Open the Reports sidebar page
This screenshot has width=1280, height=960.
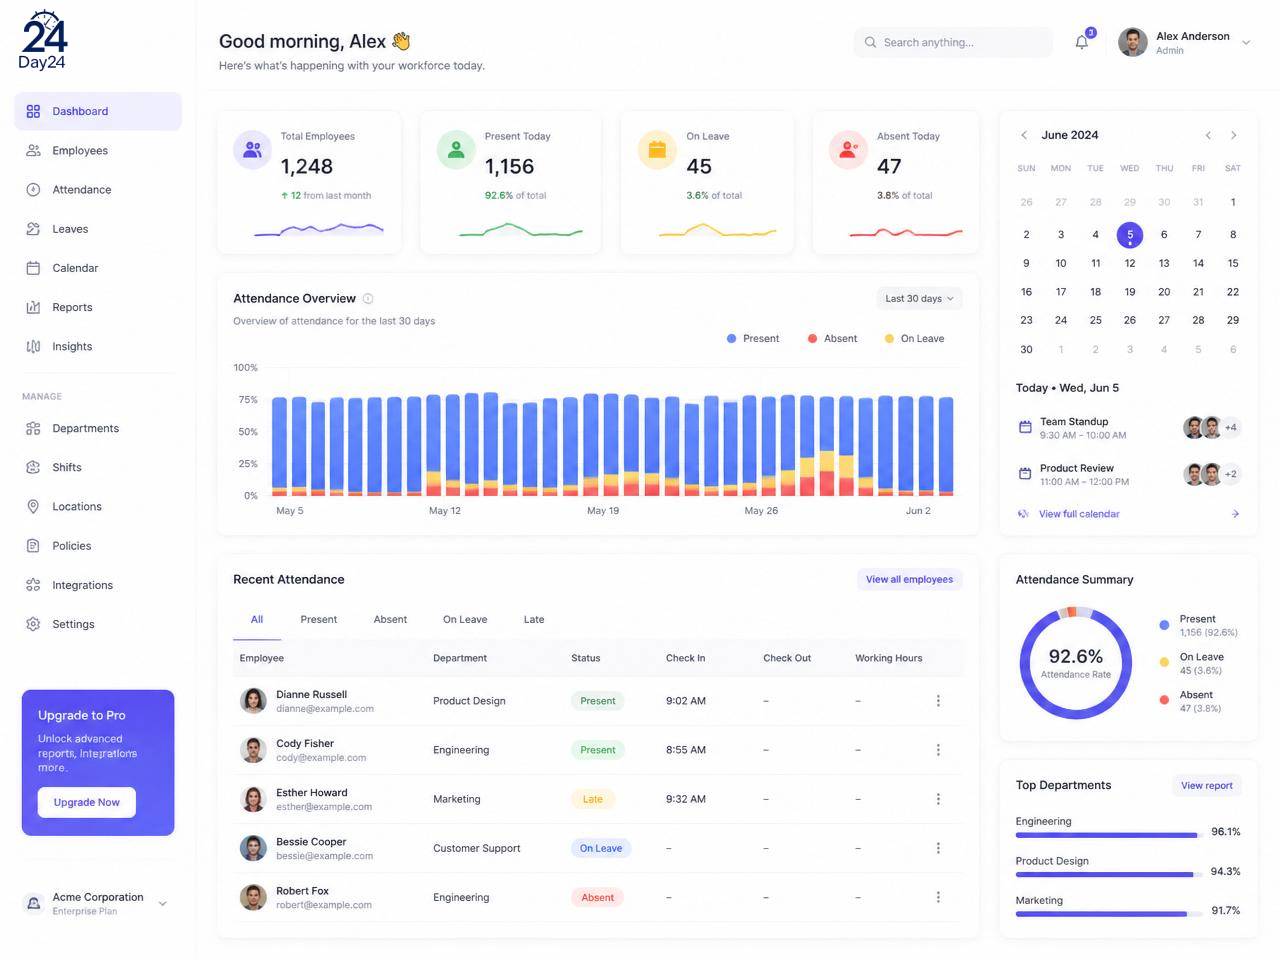tap(98, 307)
